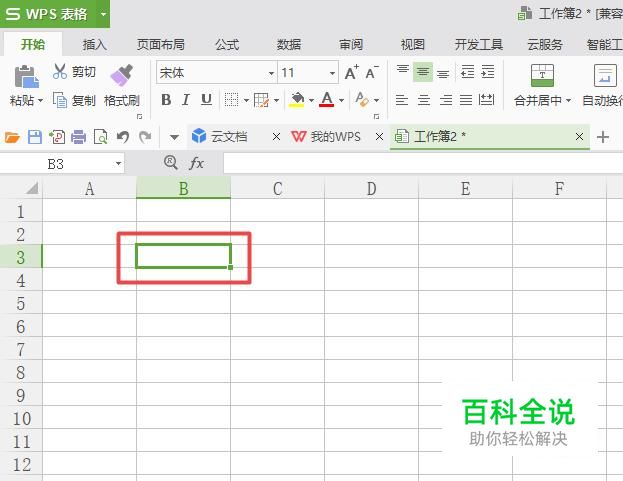The height and width of the screenshot is (481, 623).
Task: Click the export to PDF icon
Action: coord(57,137)
